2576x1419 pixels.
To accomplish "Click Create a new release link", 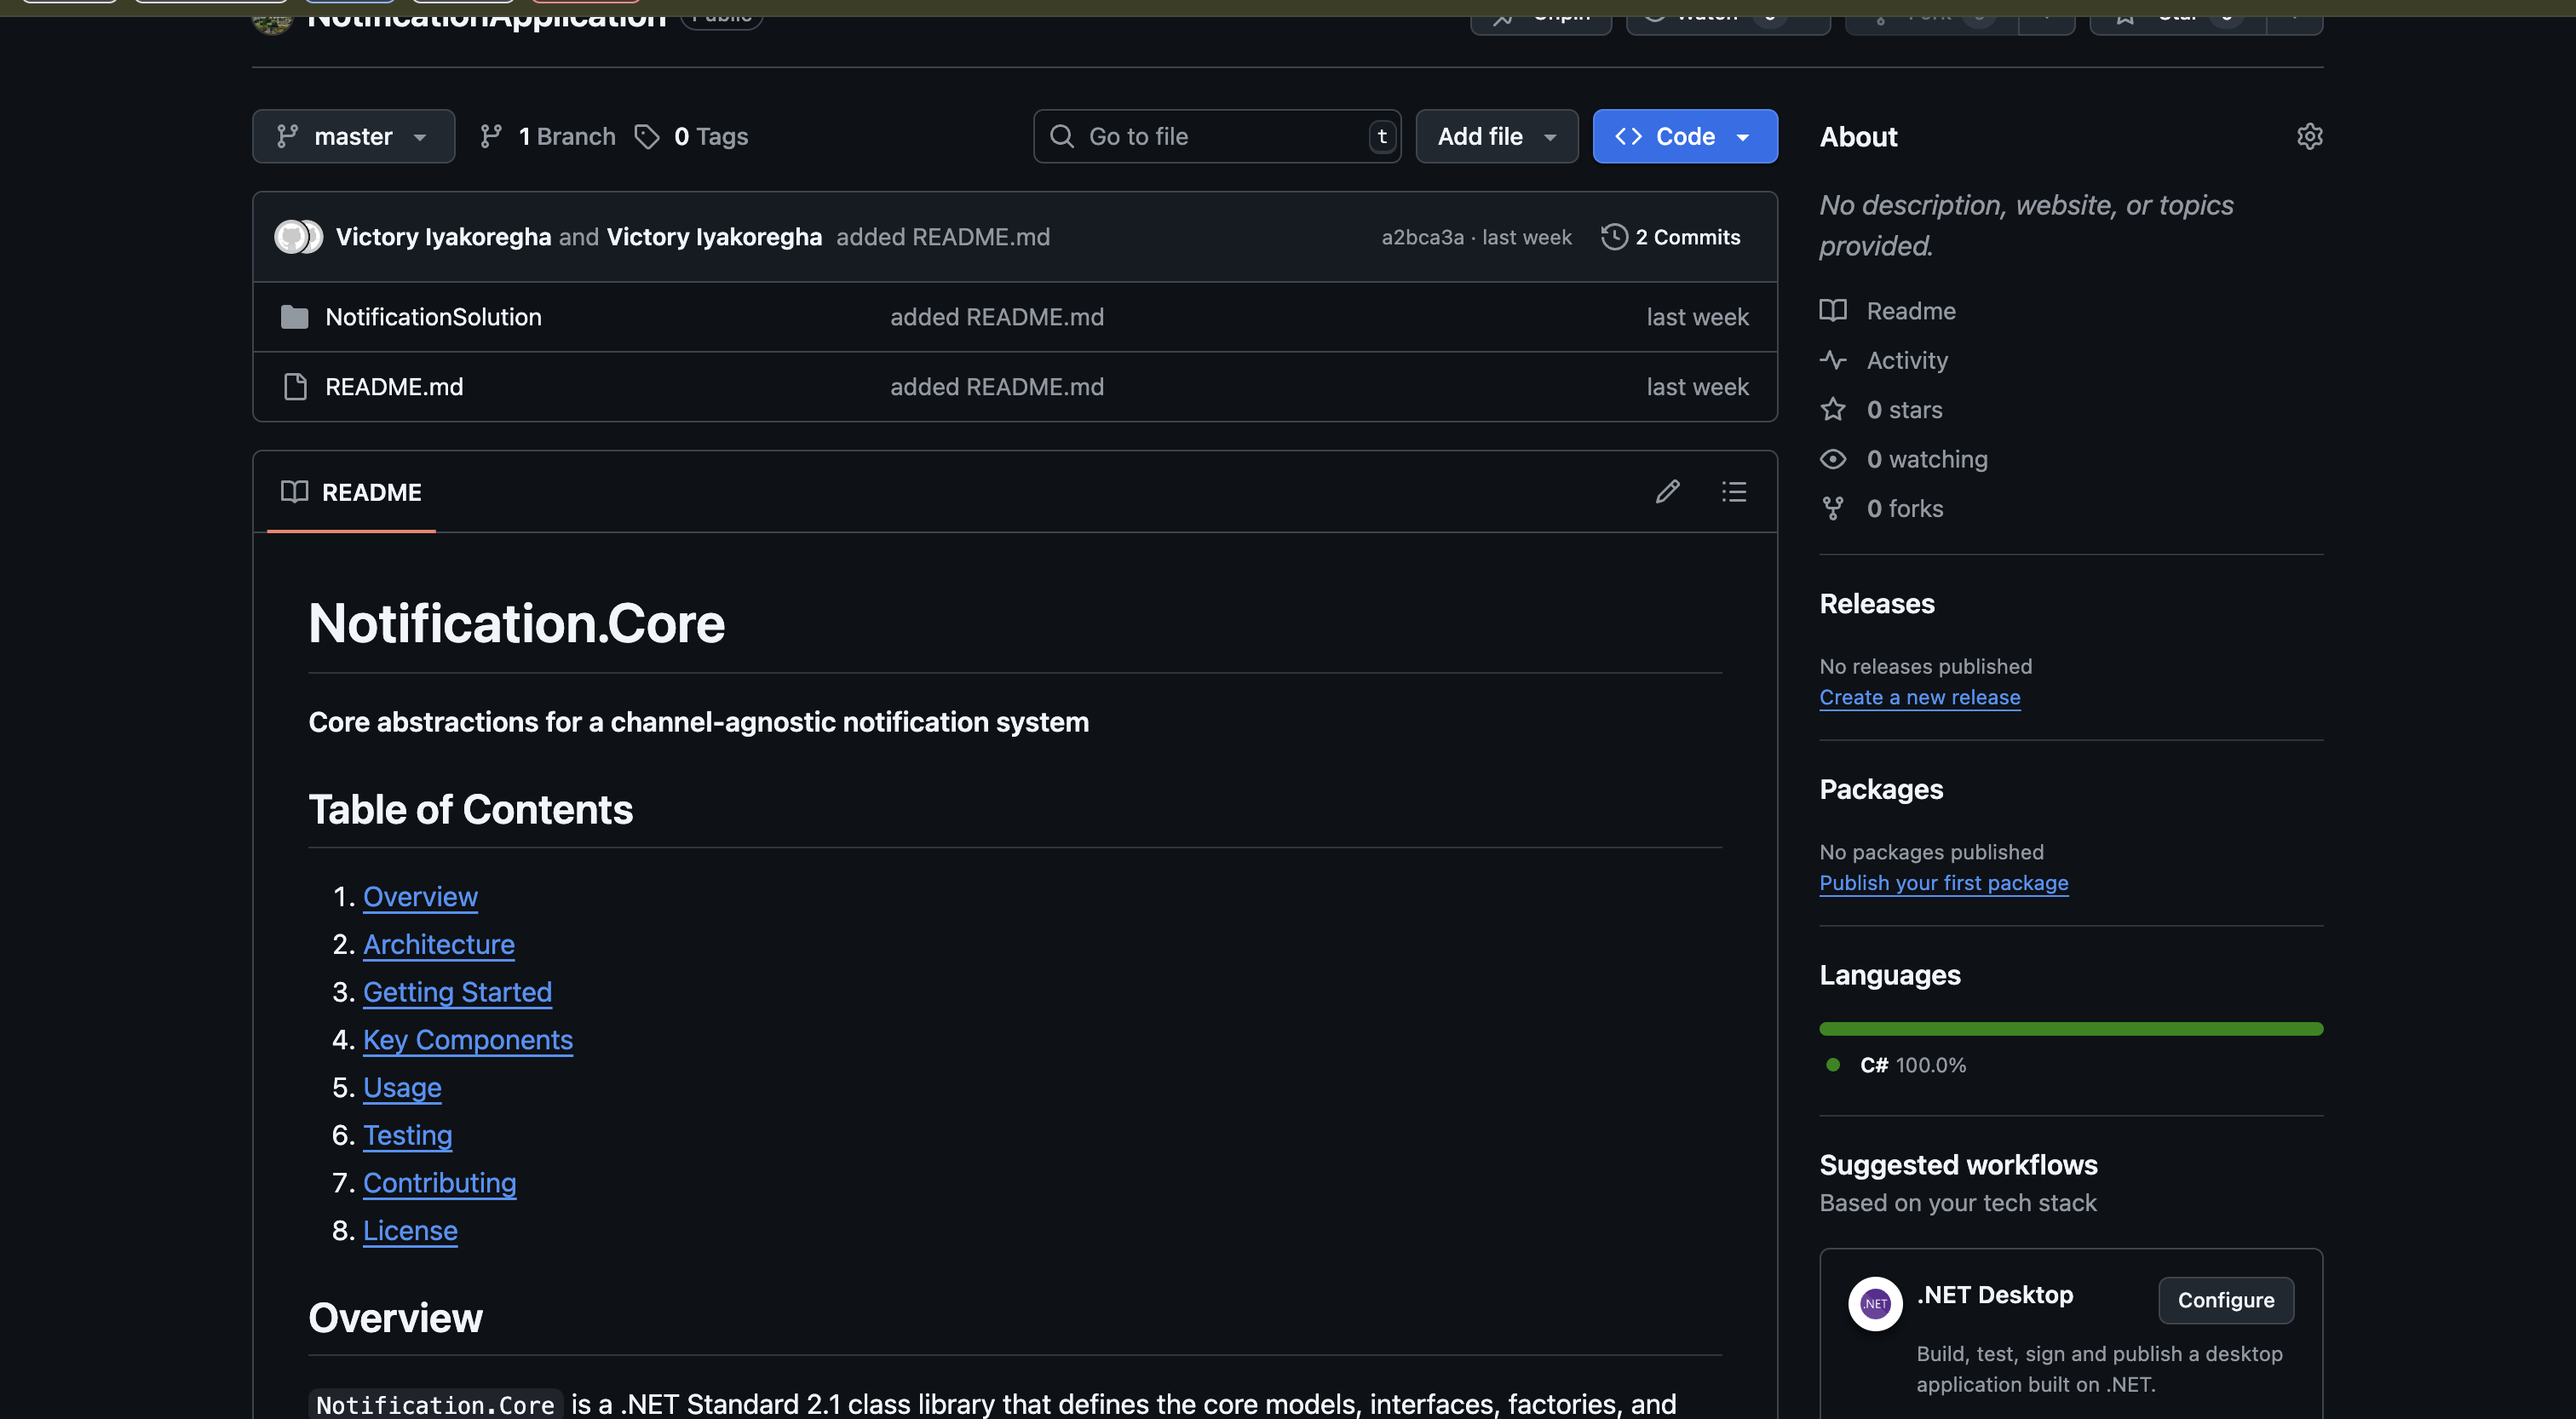I will click(x=1919, y=697).
